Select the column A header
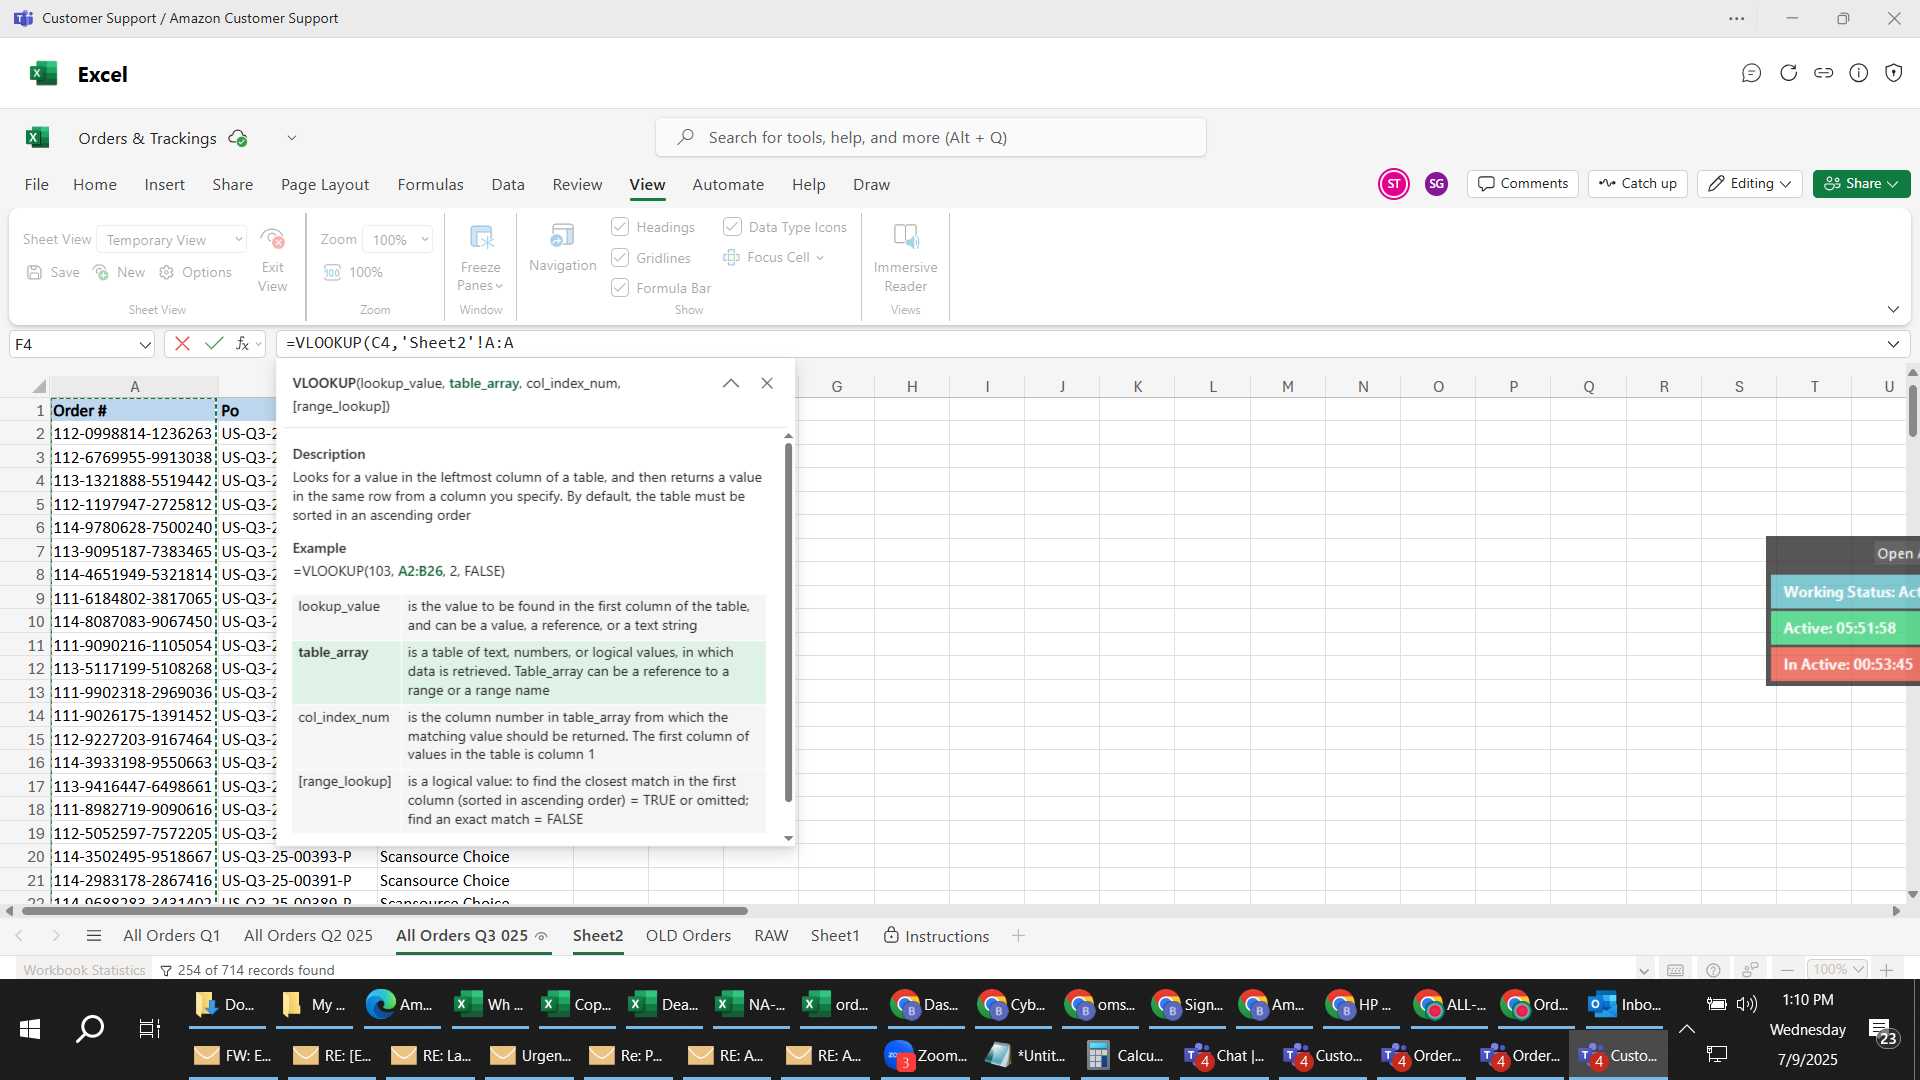 click(x=134, y=386)
